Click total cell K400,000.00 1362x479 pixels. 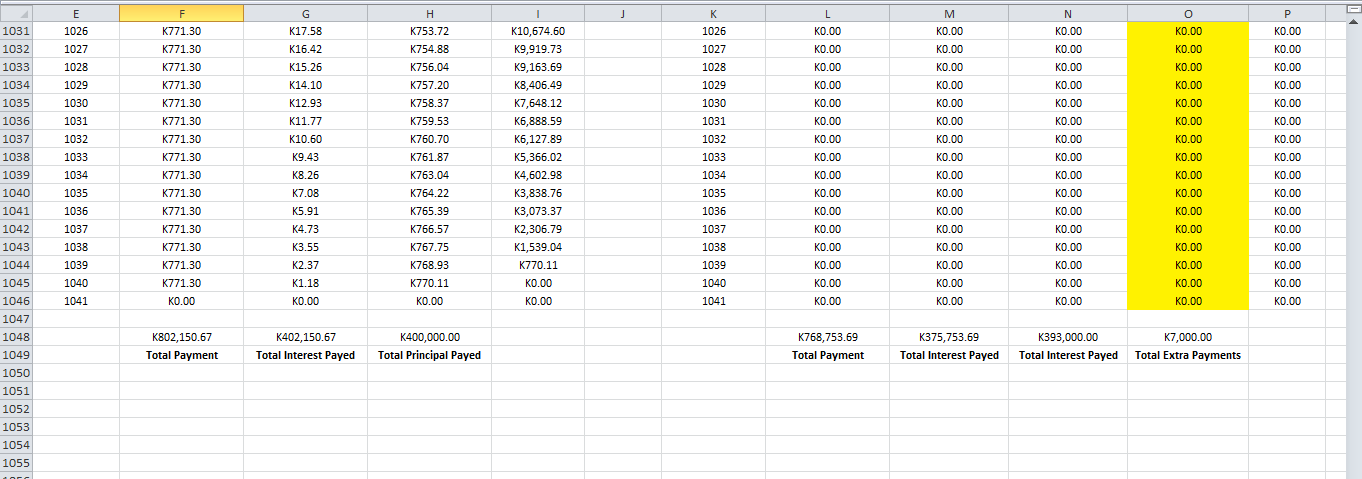point(429,337)
